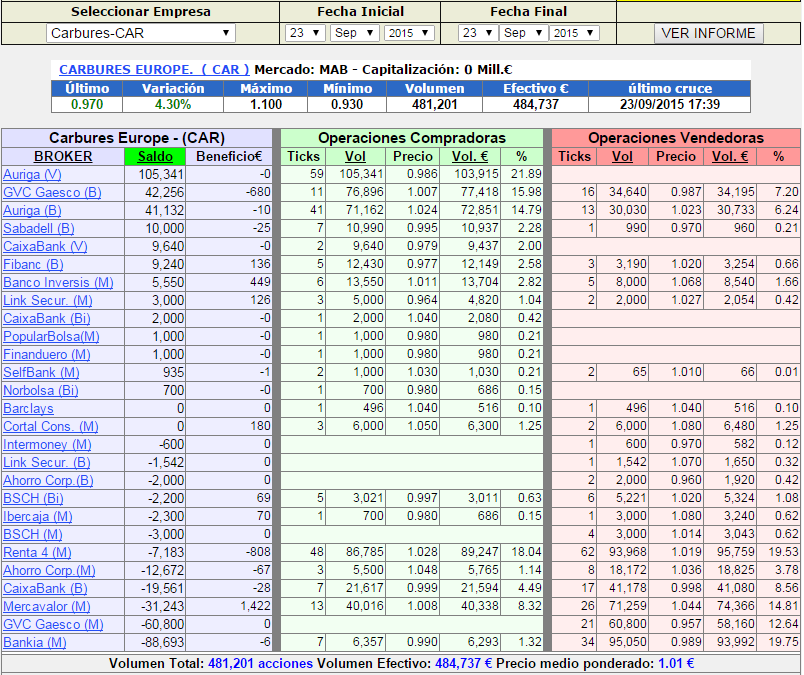Open the GVC Gaesco (B) broker link

point(52,193)
